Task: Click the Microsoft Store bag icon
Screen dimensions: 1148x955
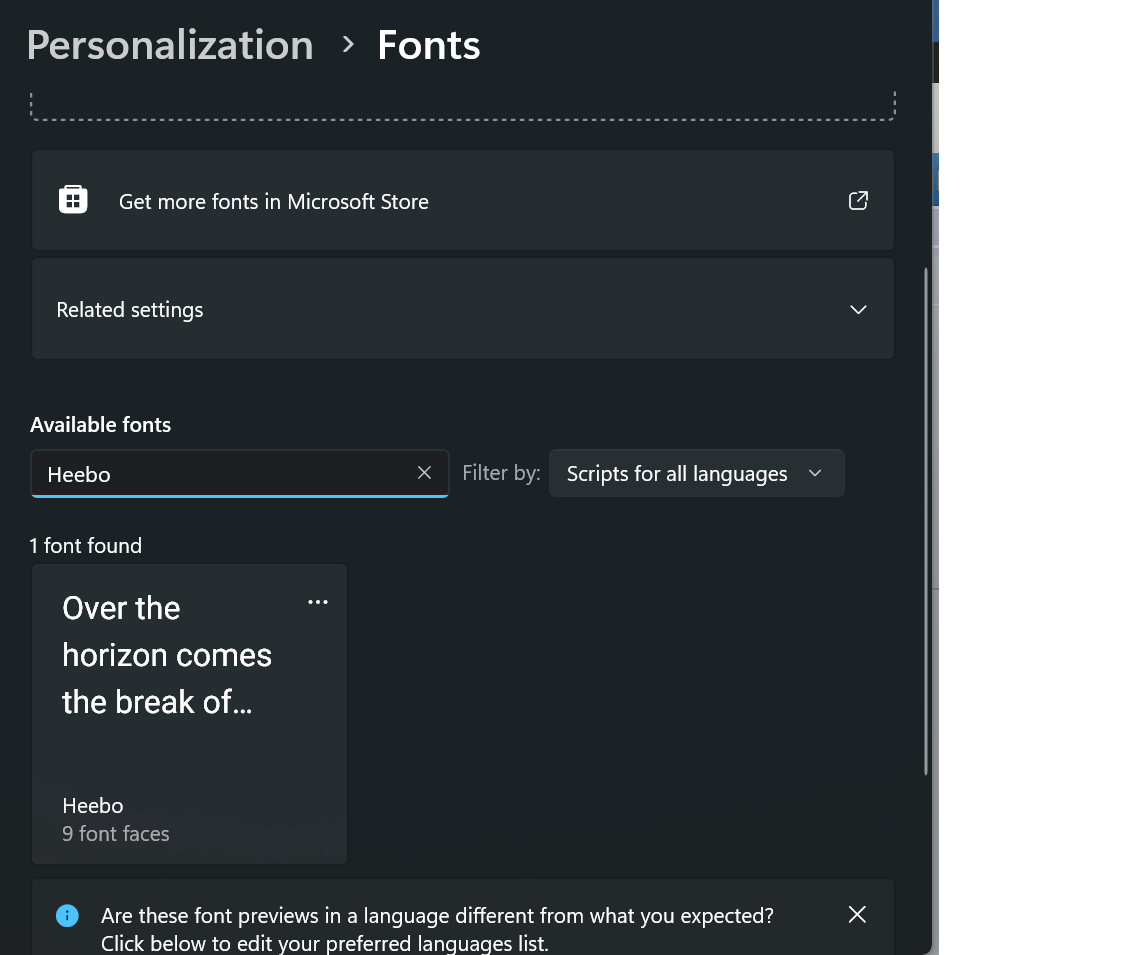Action: (73, 200)
